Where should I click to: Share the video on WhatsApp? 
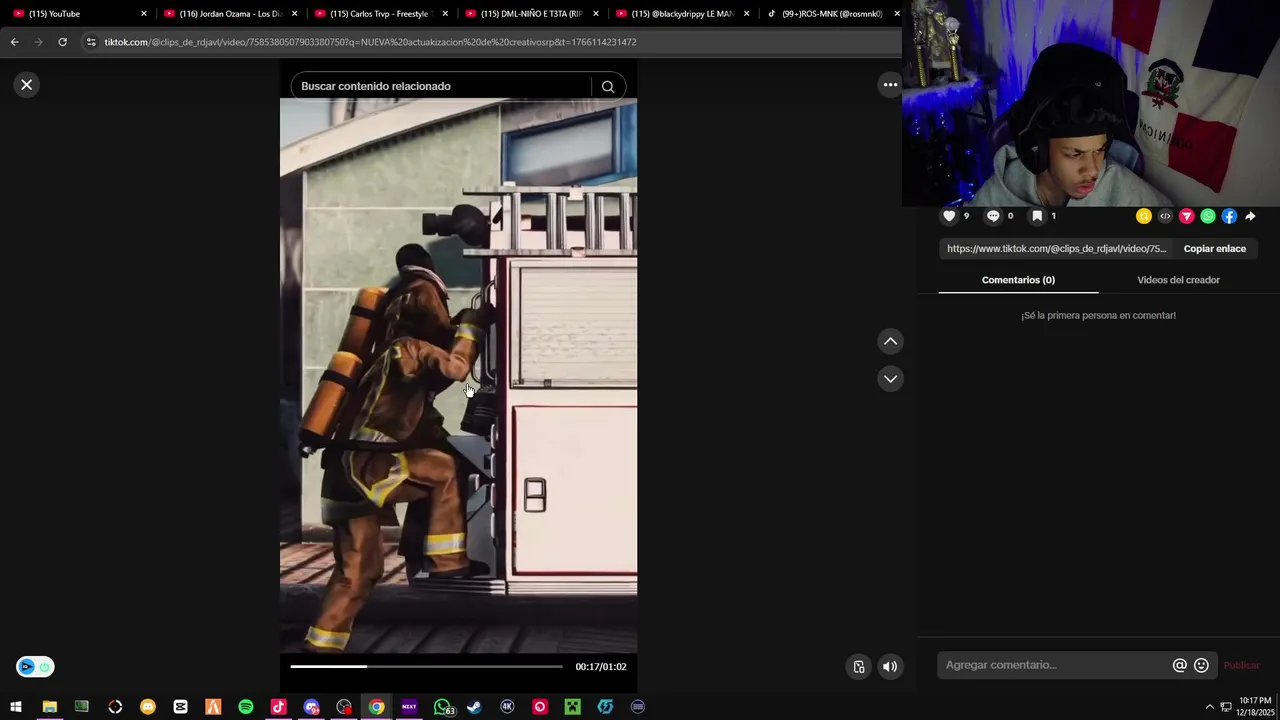point(1208,216)
